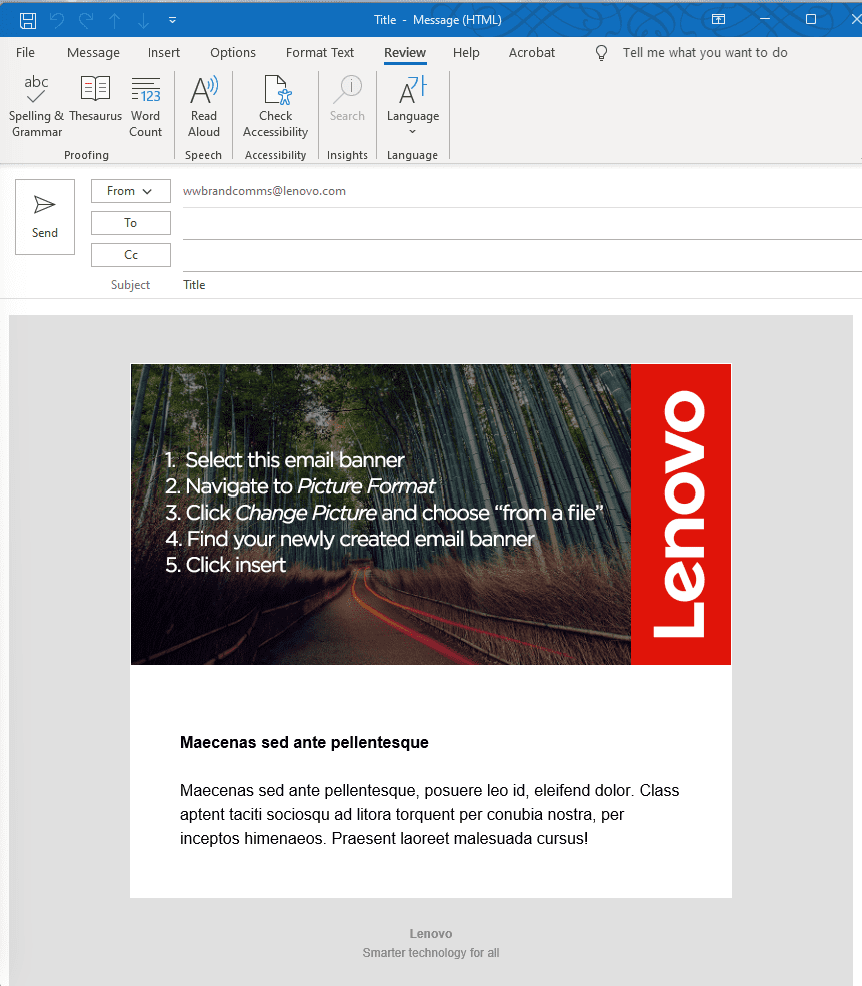Click the Save icon in title bar

(x=28, y=20)
